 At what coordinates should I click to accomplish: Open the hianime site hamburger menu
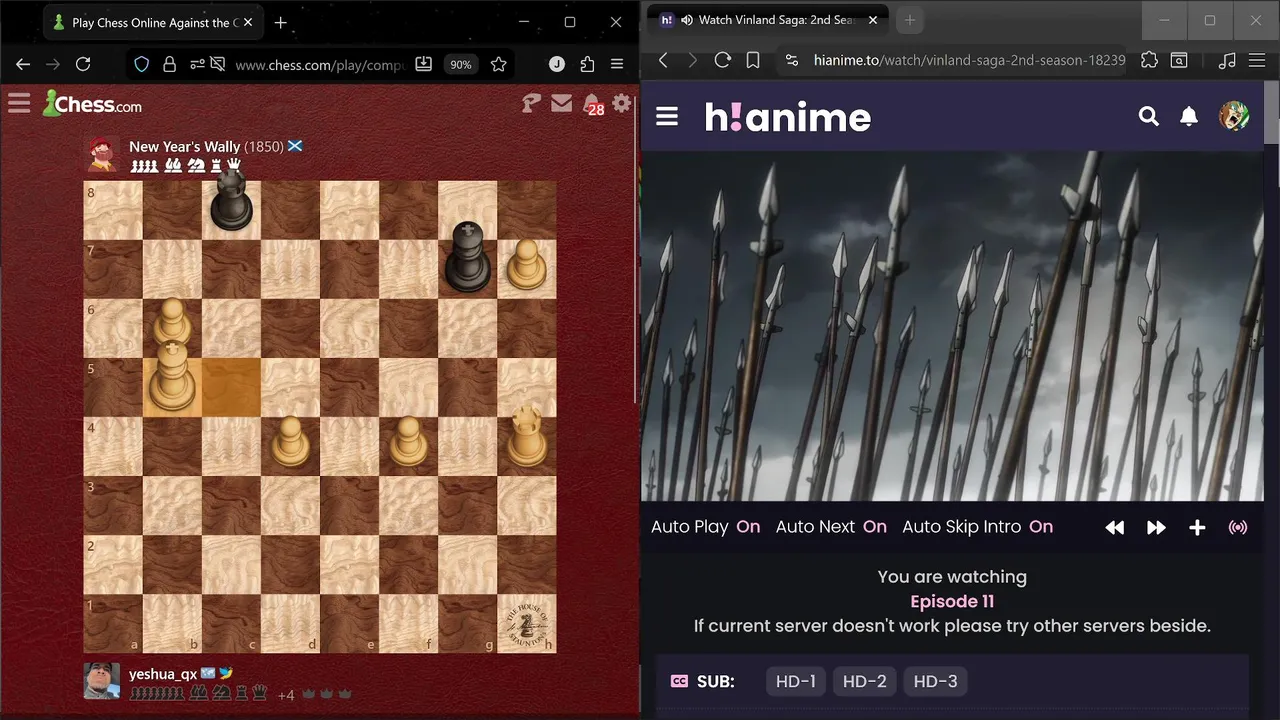(667, 117)
